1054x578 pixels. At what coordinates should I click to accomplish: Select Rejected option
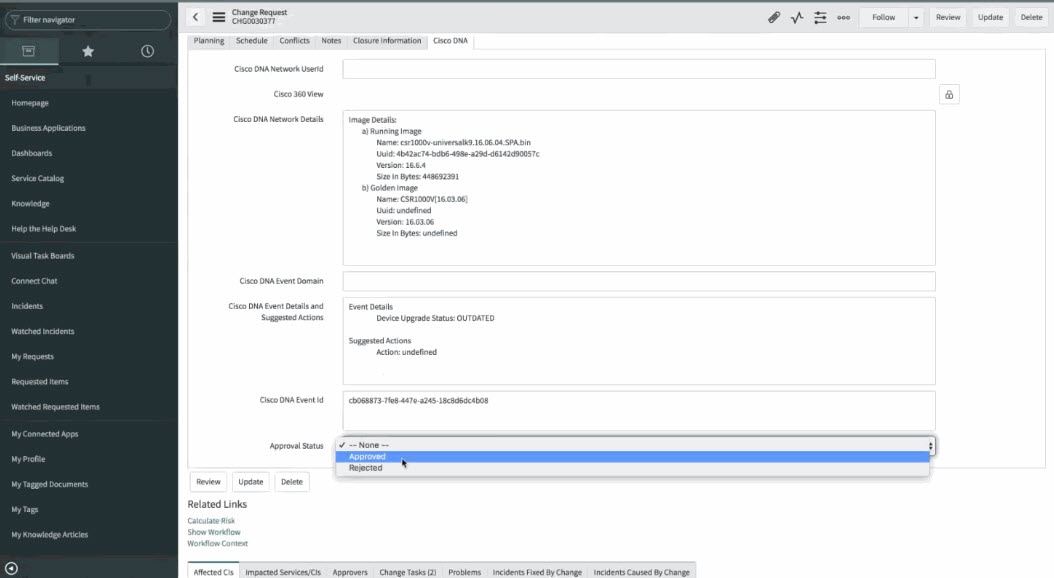pyautogui.click(x=633, y=468)
